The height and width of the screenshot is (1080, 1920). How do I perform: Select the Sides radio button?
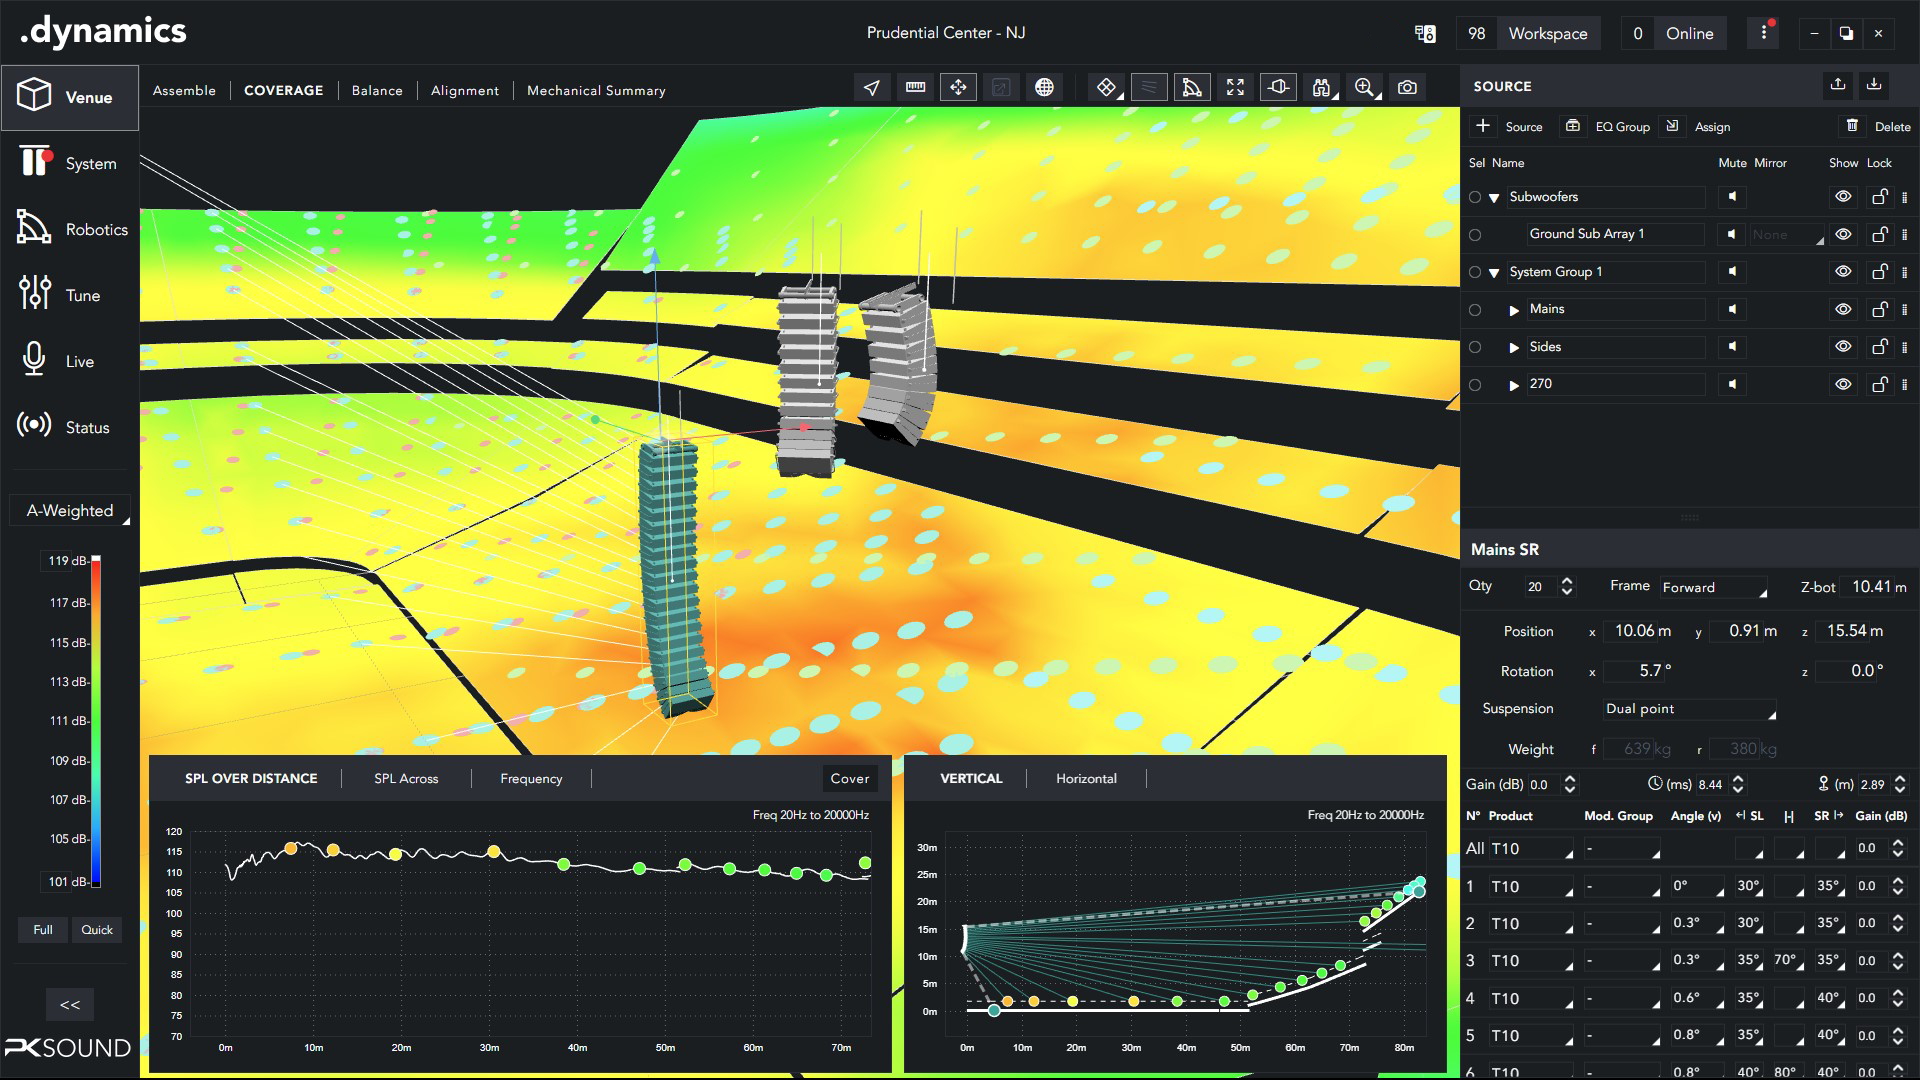(1475, 347)
